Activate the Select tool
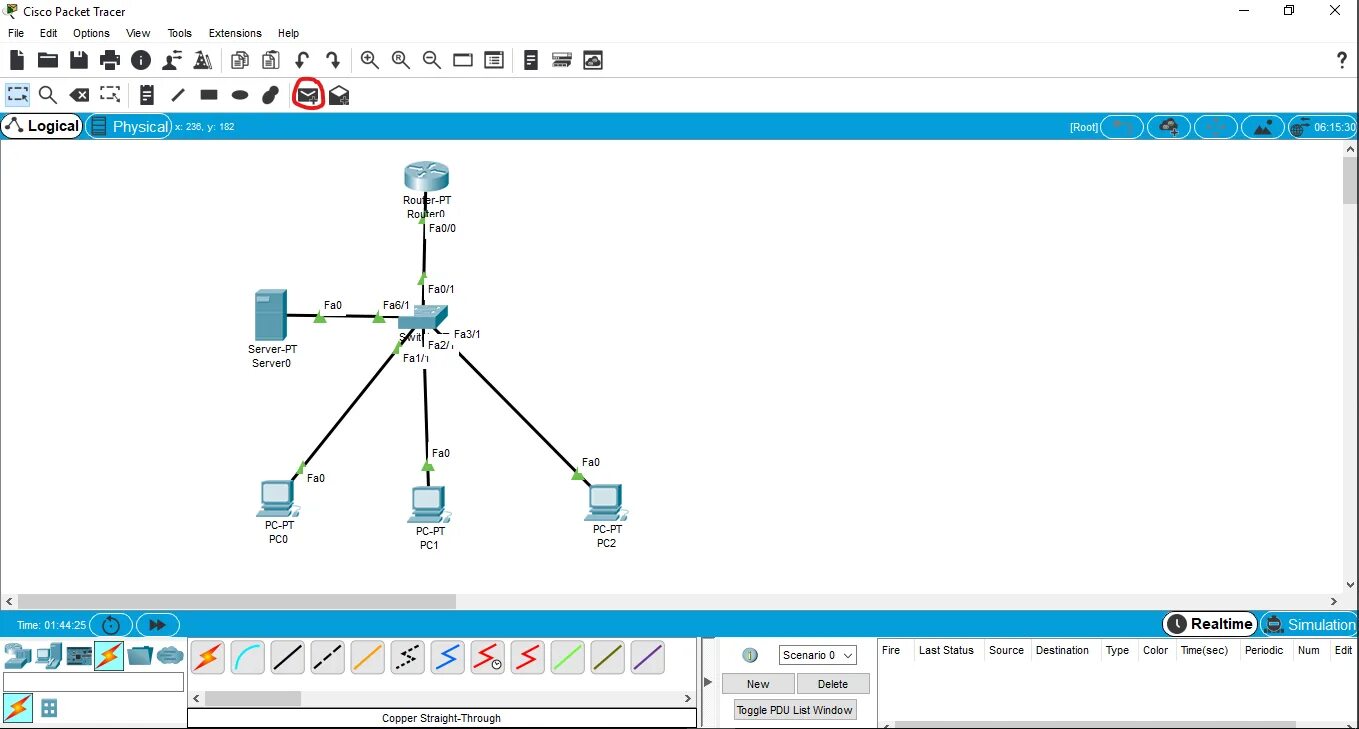Viewport: 1359px width, 729px height. (17, 95)
